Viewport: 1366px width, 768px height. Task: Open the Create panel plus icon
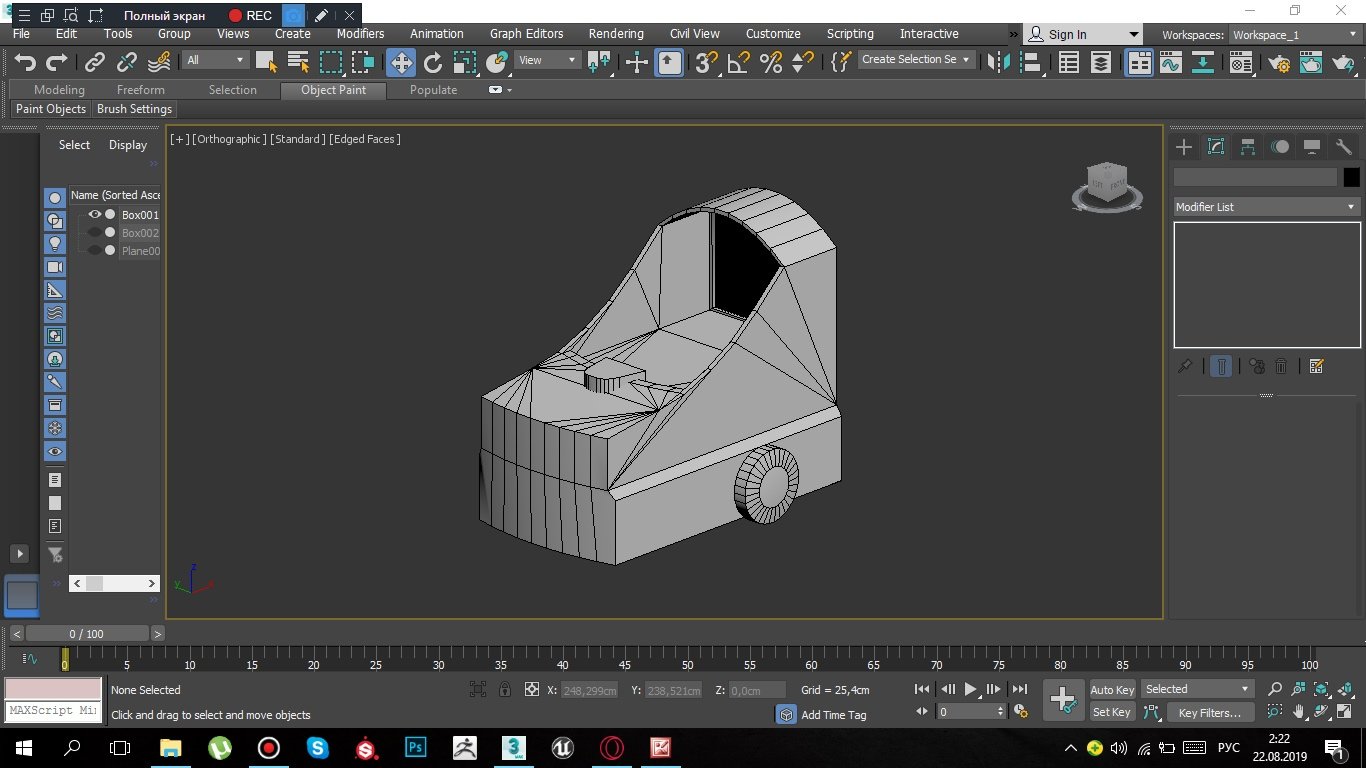[1184, 147]
